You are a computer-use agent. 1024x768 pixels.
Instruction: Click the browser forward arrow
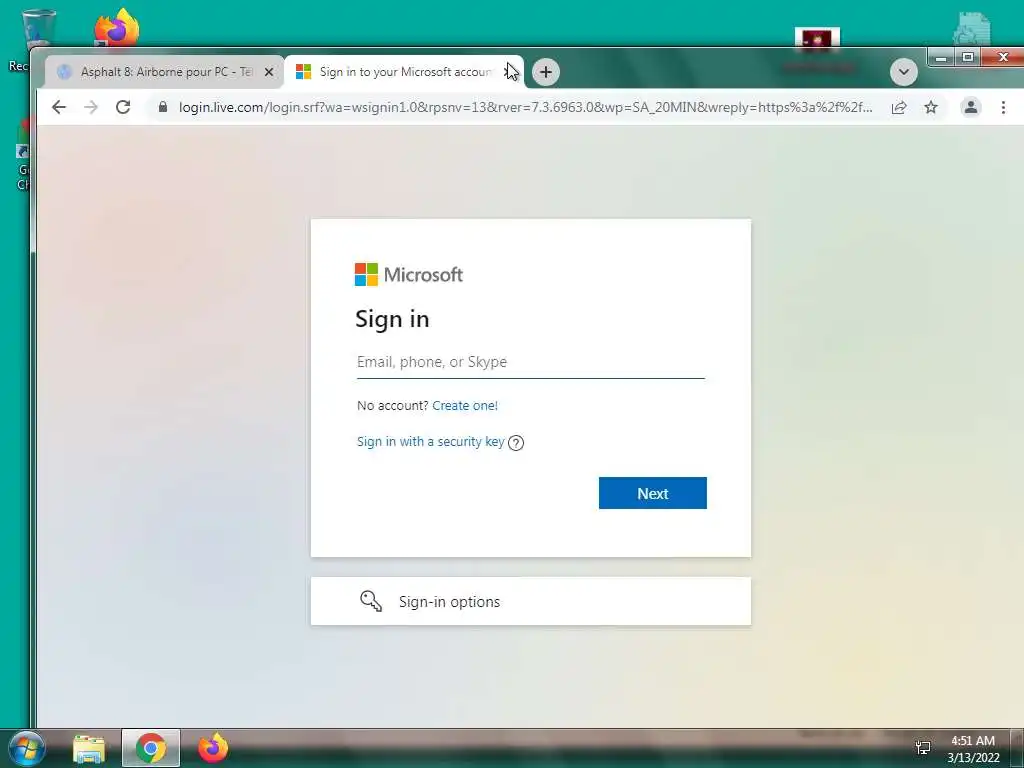(91, 107)
